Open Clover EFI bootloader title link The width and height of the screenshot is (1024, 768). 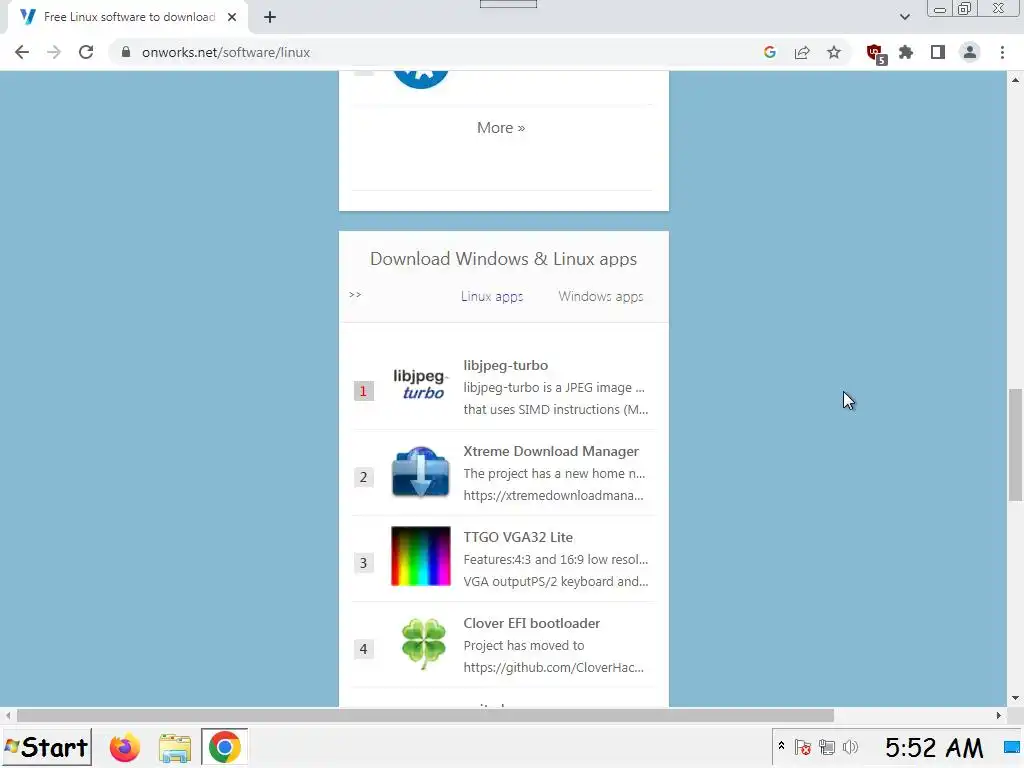click(x=532, y=623)
